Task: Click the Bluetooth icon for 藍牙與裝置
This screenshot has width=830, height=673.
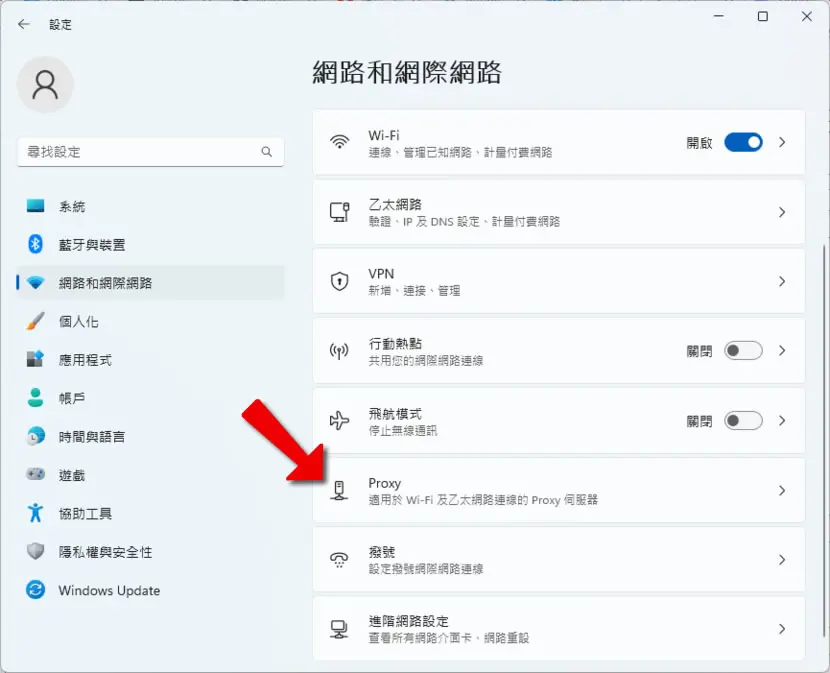Action: tap(35, 244)
